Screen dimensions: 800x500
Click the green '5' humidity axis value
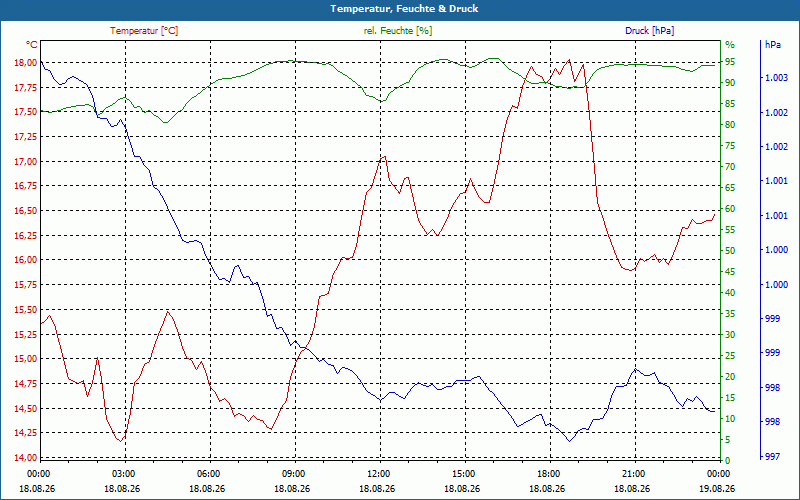pyautogui.click(x=728, y=440)
